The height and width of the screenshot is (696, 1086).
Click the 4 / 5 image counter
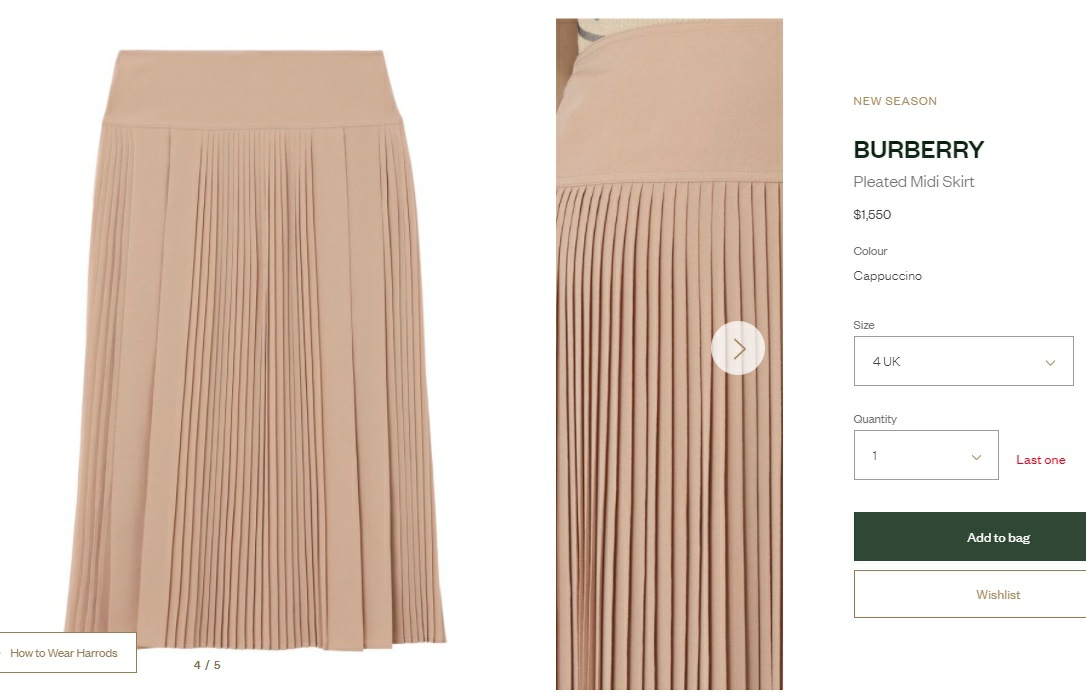click(207, 665)
